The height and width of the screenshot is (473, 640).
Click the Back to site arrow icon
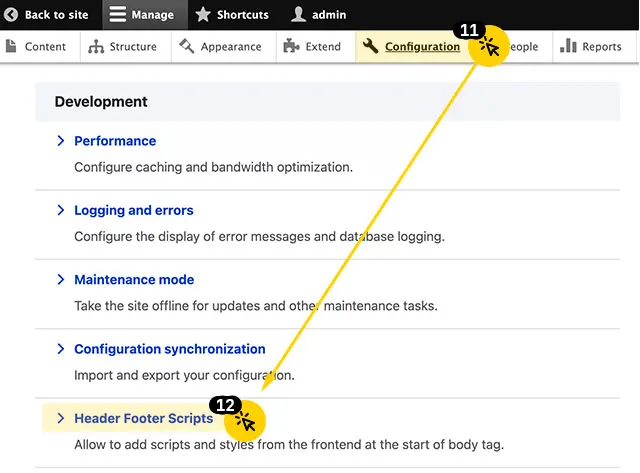(11, 15)
